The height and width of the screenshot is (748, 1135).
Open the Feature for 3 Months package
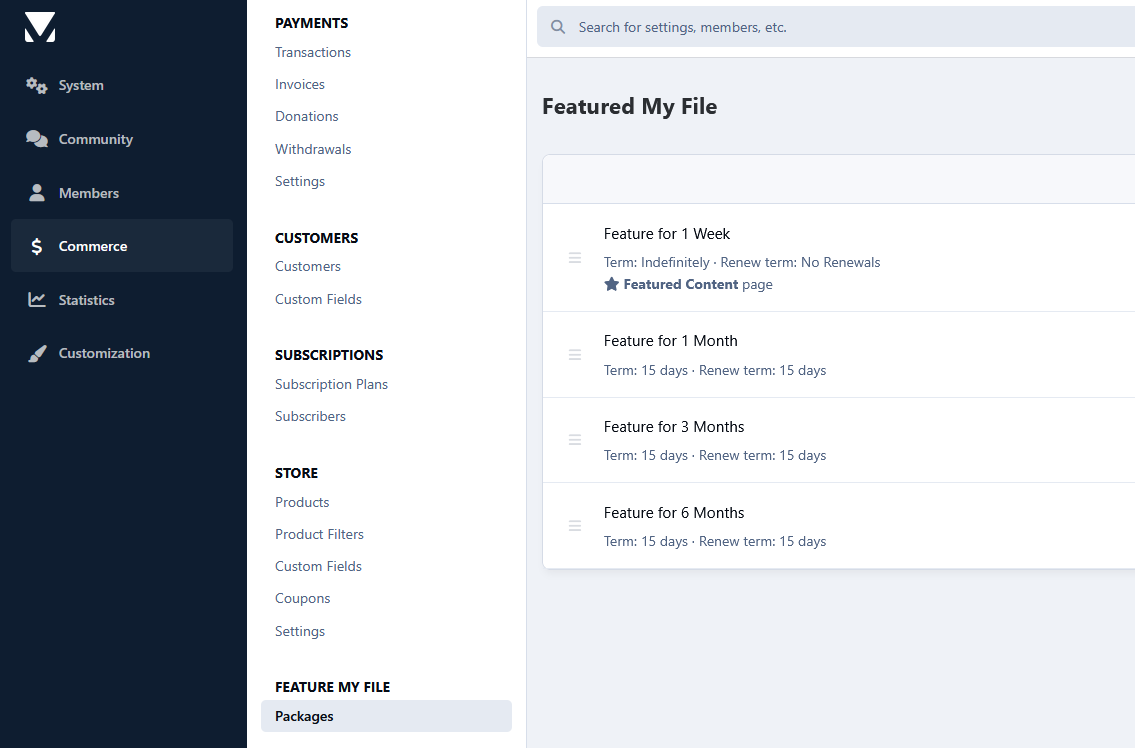(674, 427)
